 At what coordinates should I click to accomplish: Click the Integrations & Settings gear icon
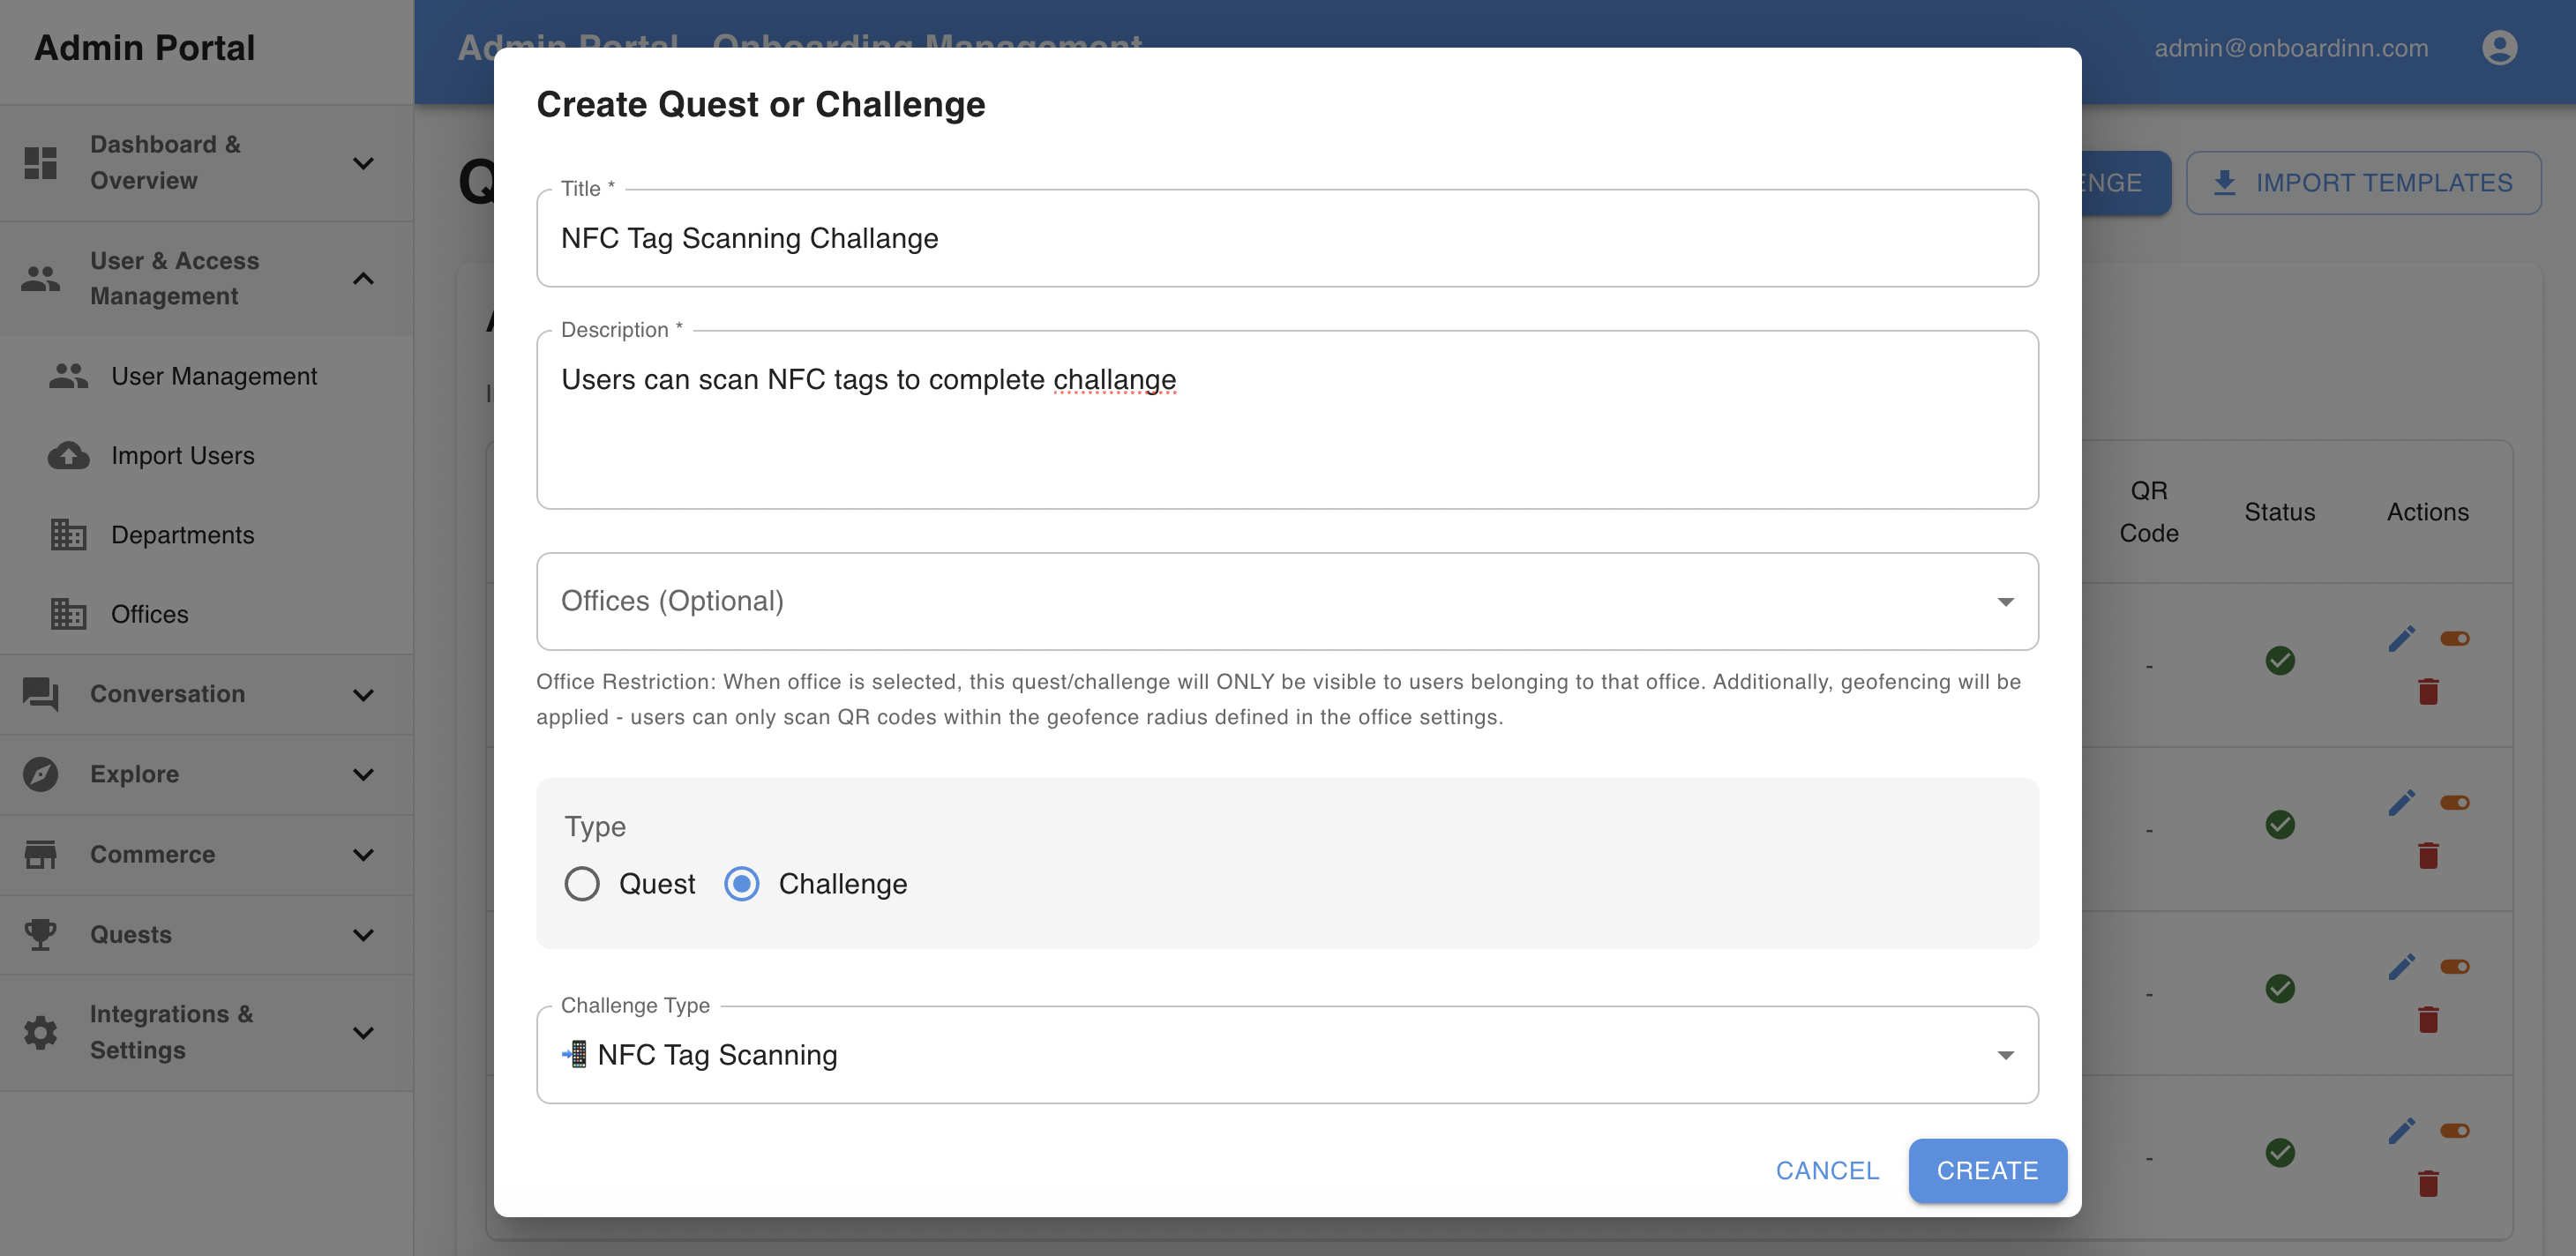coord(41,1032)
